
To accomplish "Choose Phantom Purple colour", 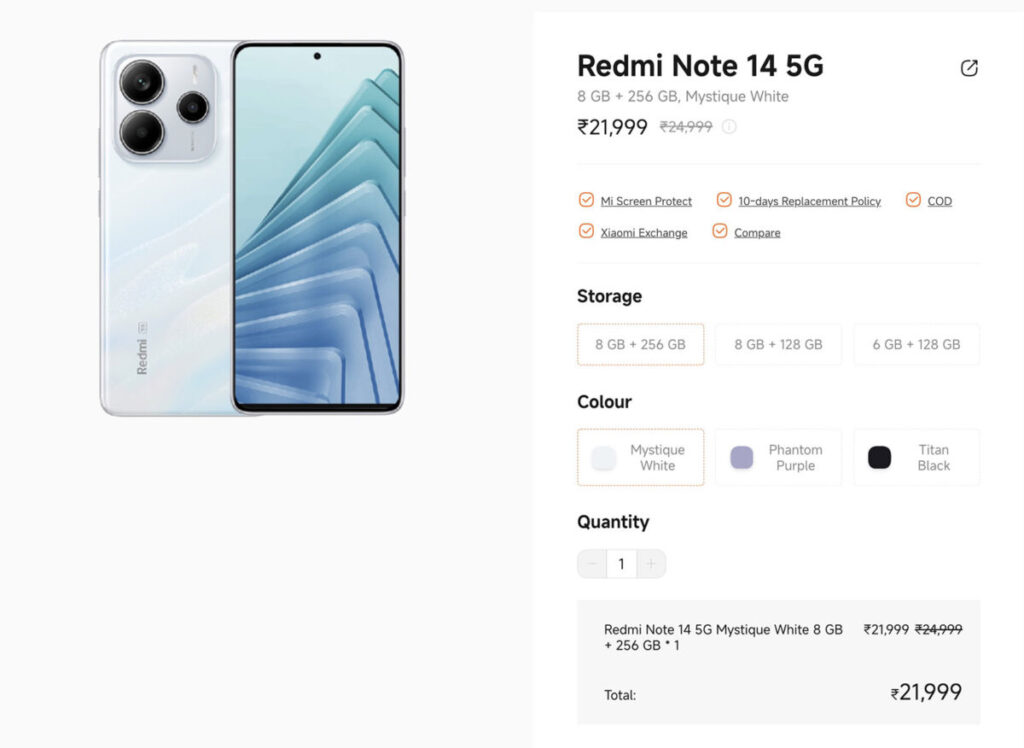I will 778,457.
